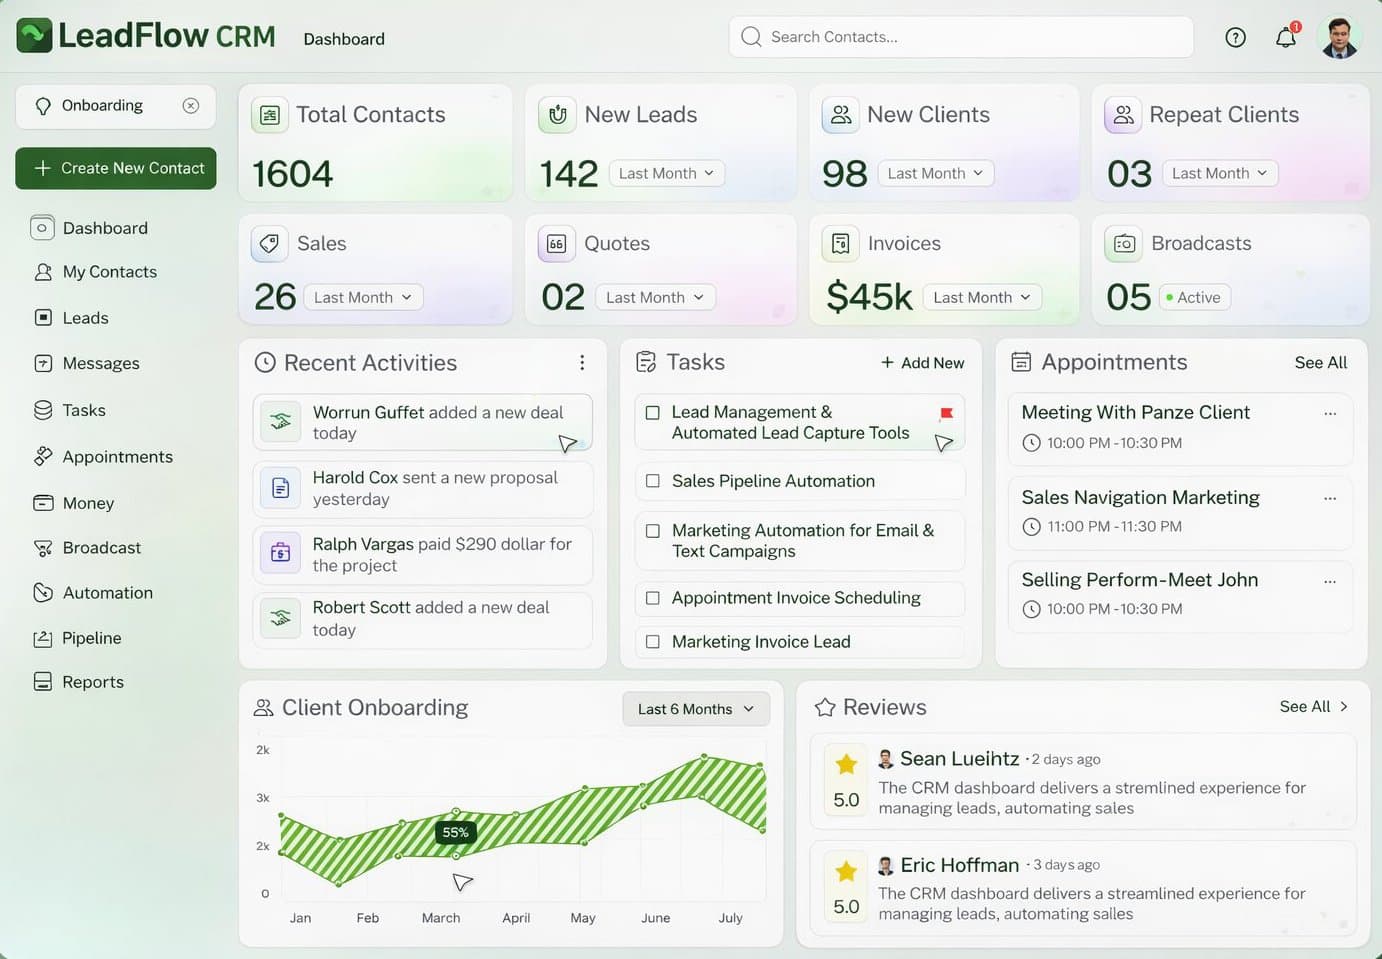Switch to the Dashboard tab in the header
The height and width of the screenshot is (959, 1382).
point(344,39)
